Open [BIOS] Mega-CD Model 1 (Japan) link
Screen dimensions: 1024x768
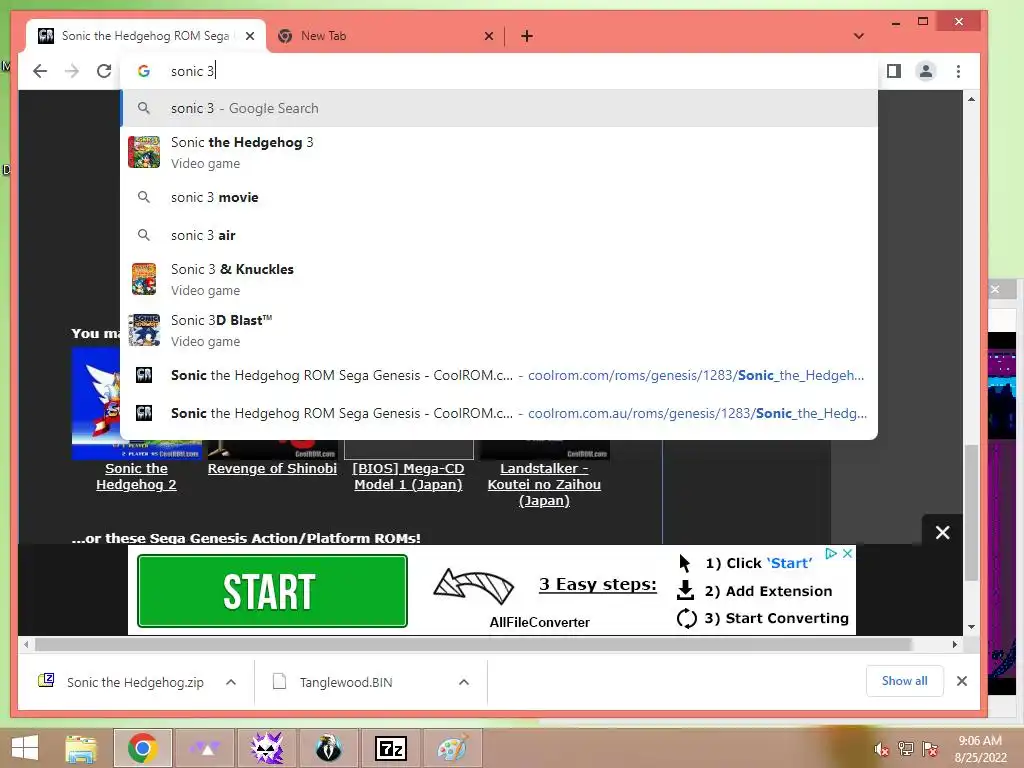408,477
